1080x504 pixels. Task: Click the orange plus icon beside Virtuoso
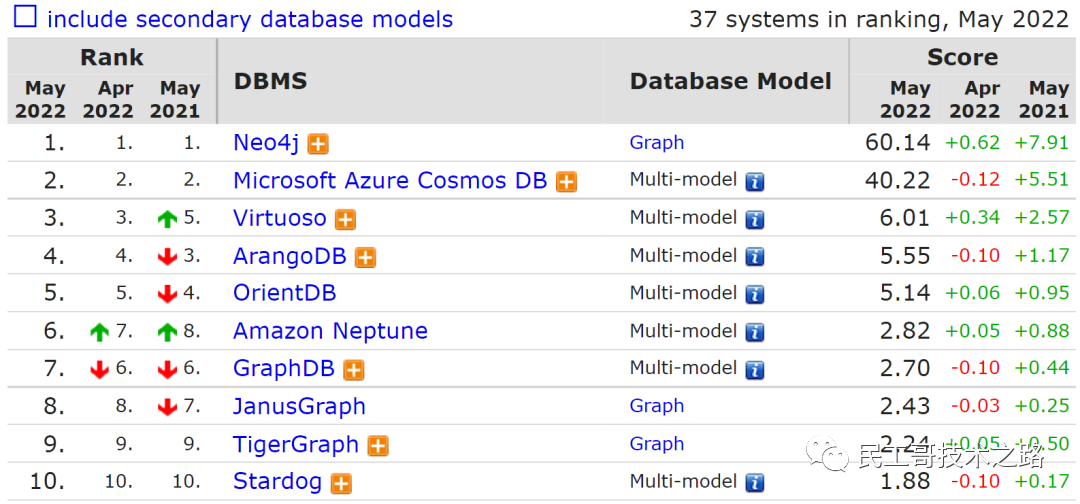tap(345, 220)
